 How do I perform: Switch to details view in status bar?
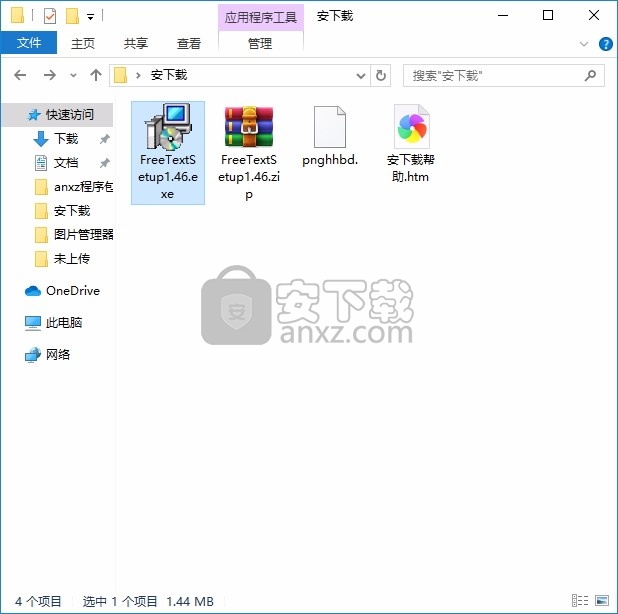click(x=581, y=601)
